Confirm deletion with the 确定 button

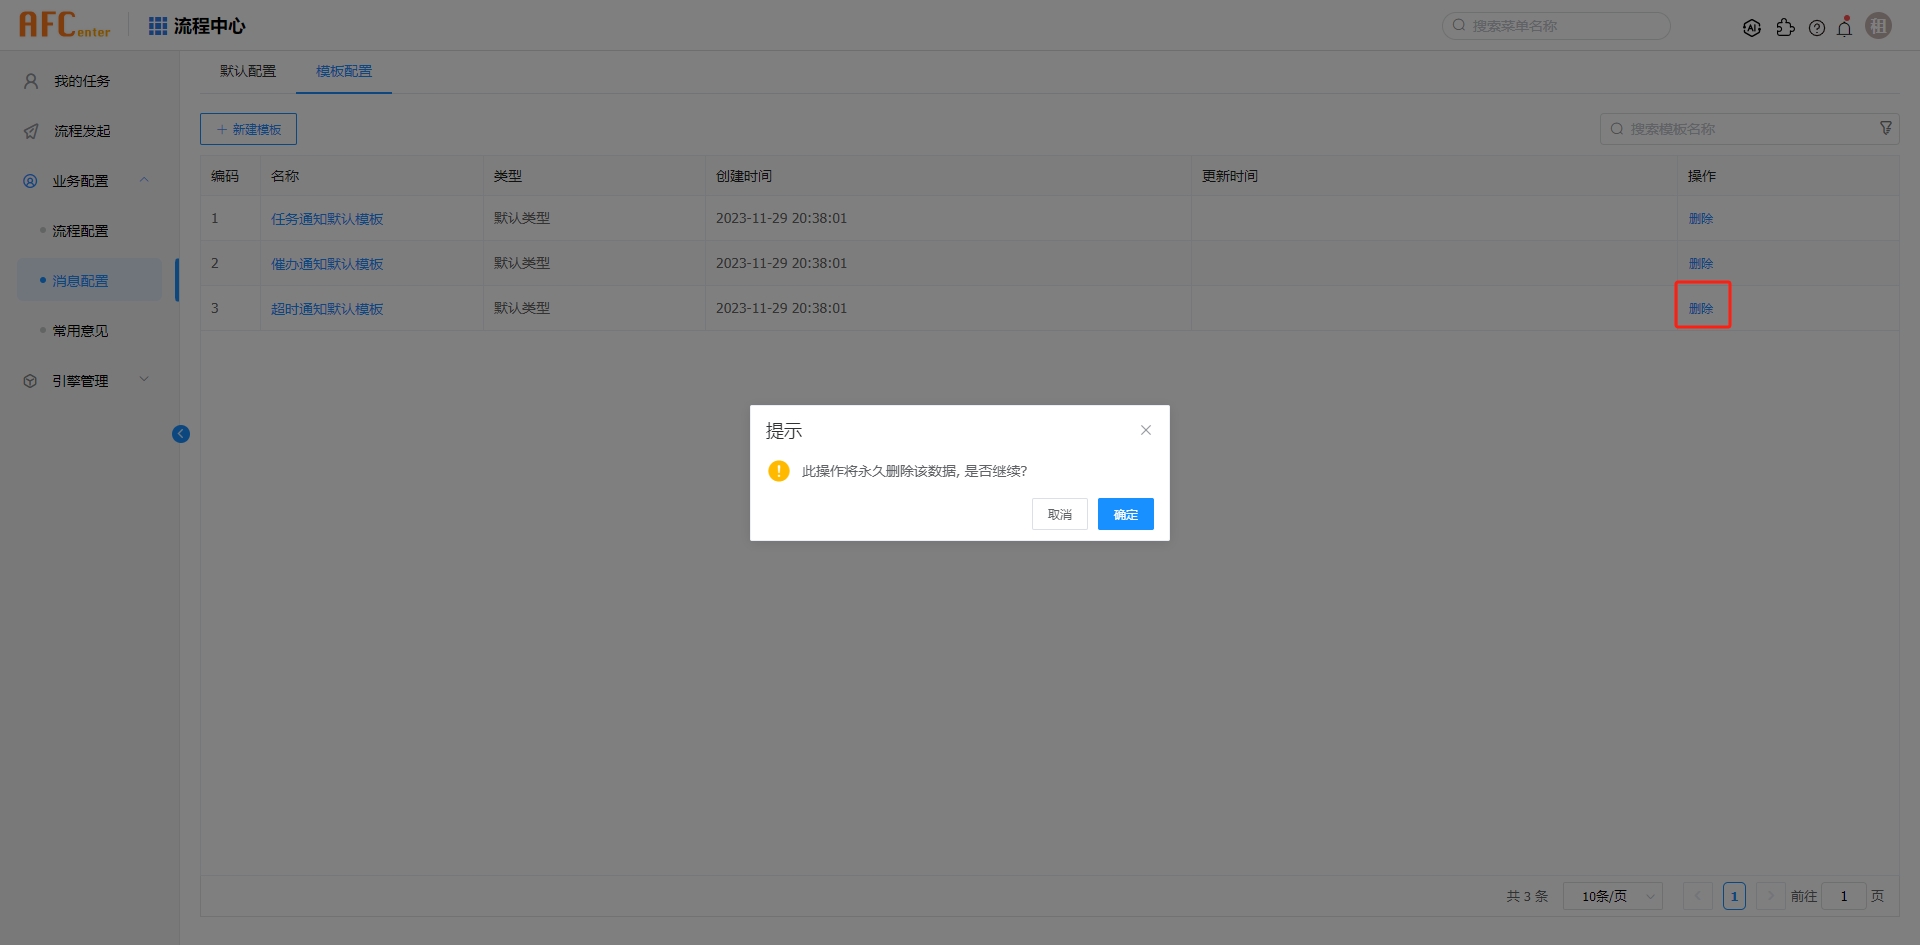[x=1125, y=514]
